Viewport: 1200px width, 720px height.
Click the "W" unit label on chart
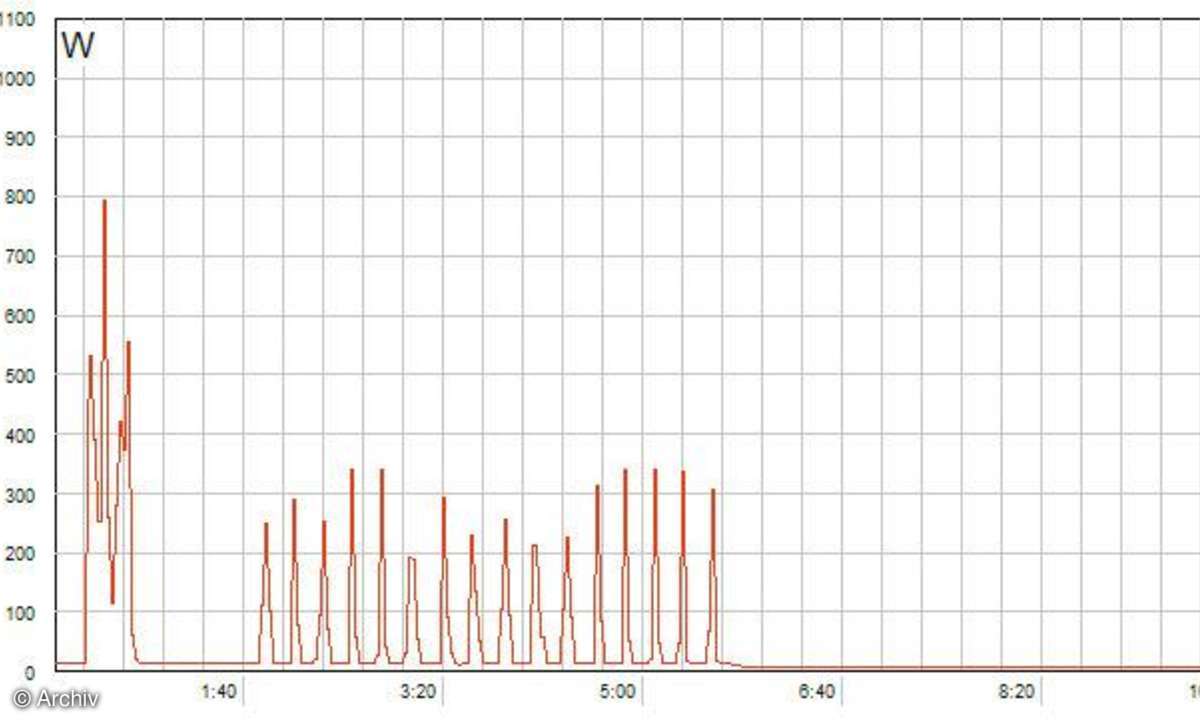(77, 46)
